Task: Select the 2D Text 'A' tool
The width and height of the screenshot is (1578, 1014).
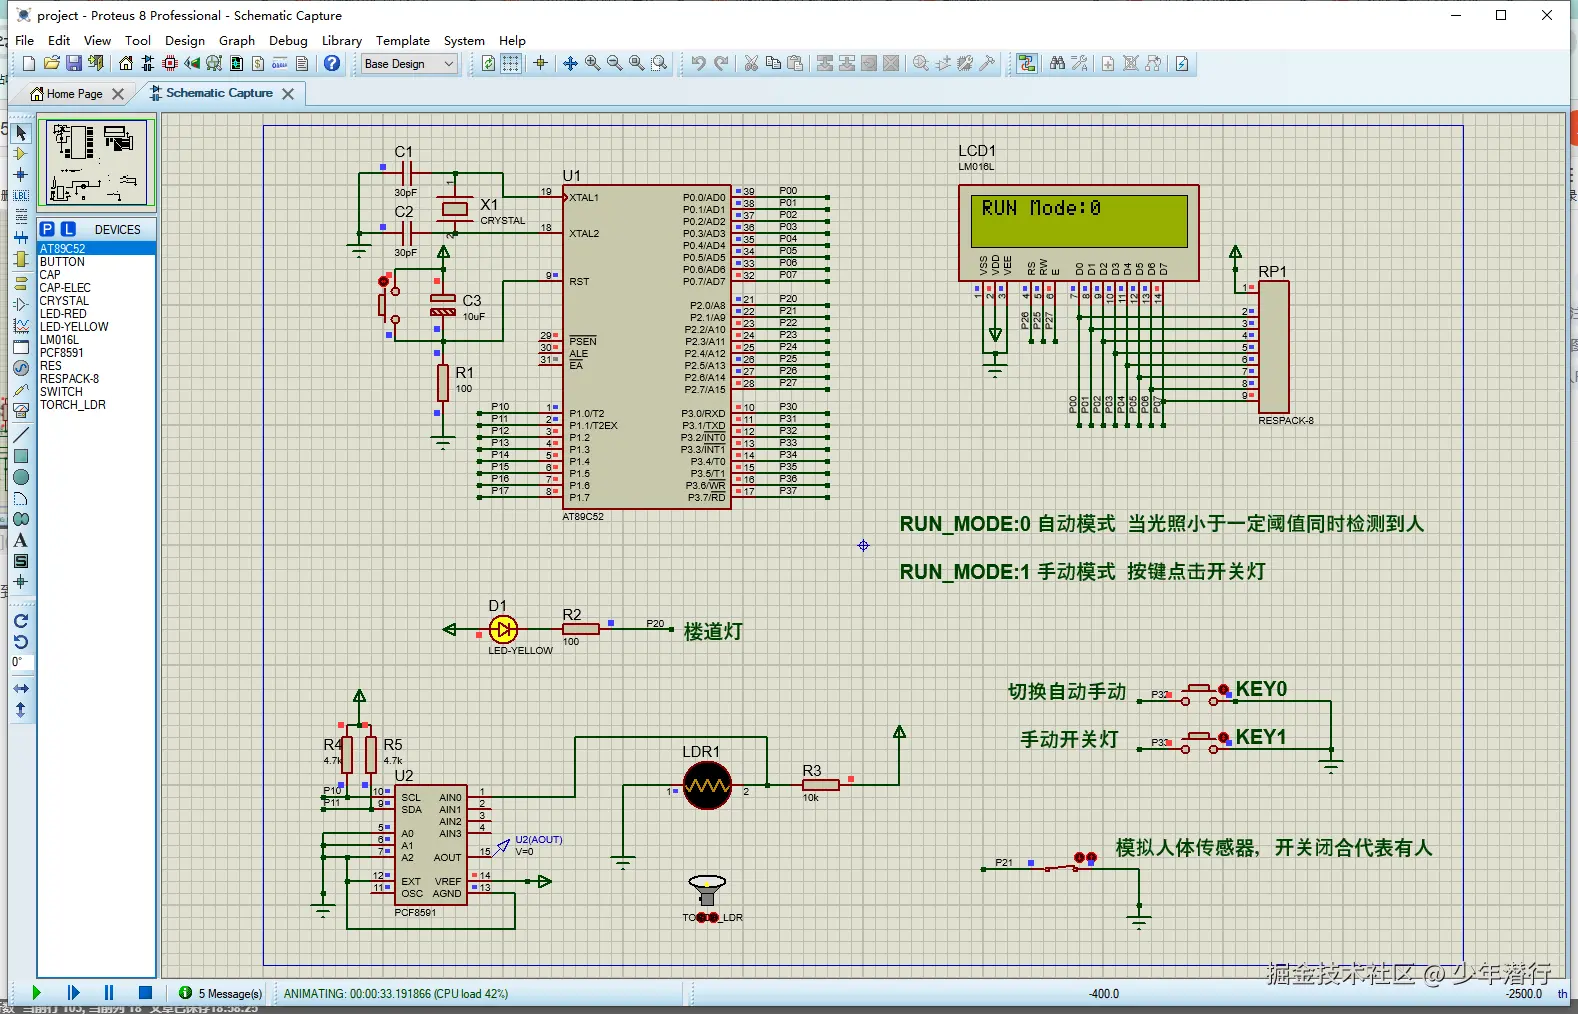Action: [20, 540]
